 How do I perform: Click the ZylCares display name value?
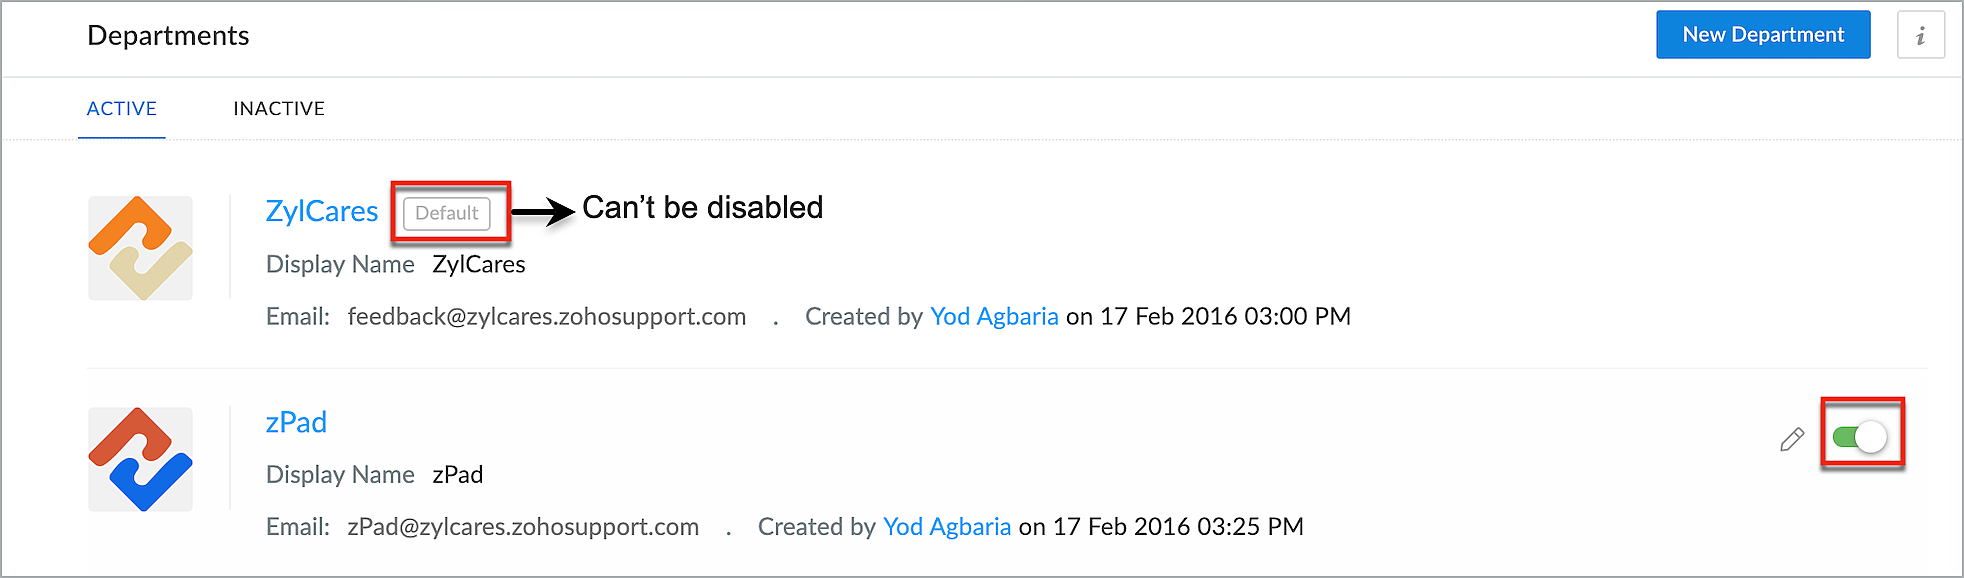pos(479,264)
